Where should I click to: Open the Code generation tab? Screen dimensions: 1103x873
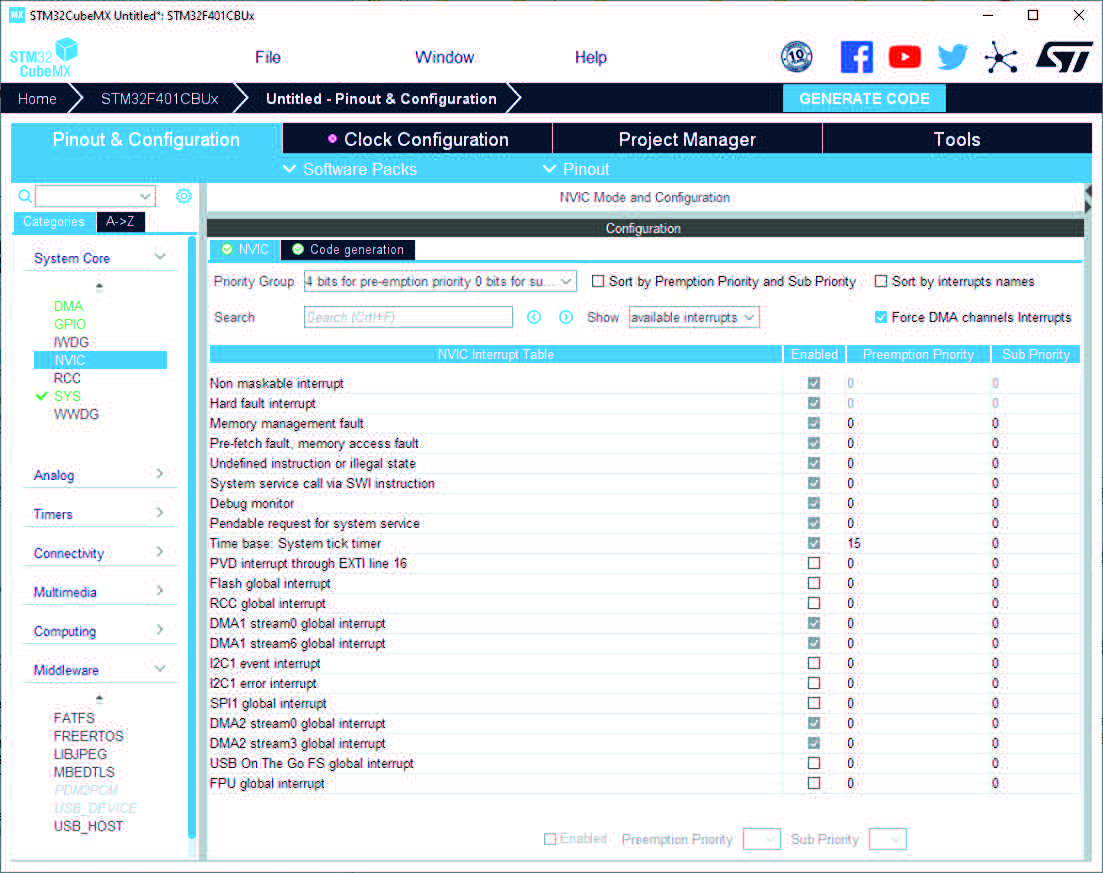pyautogui.click(x=348, y=250)
